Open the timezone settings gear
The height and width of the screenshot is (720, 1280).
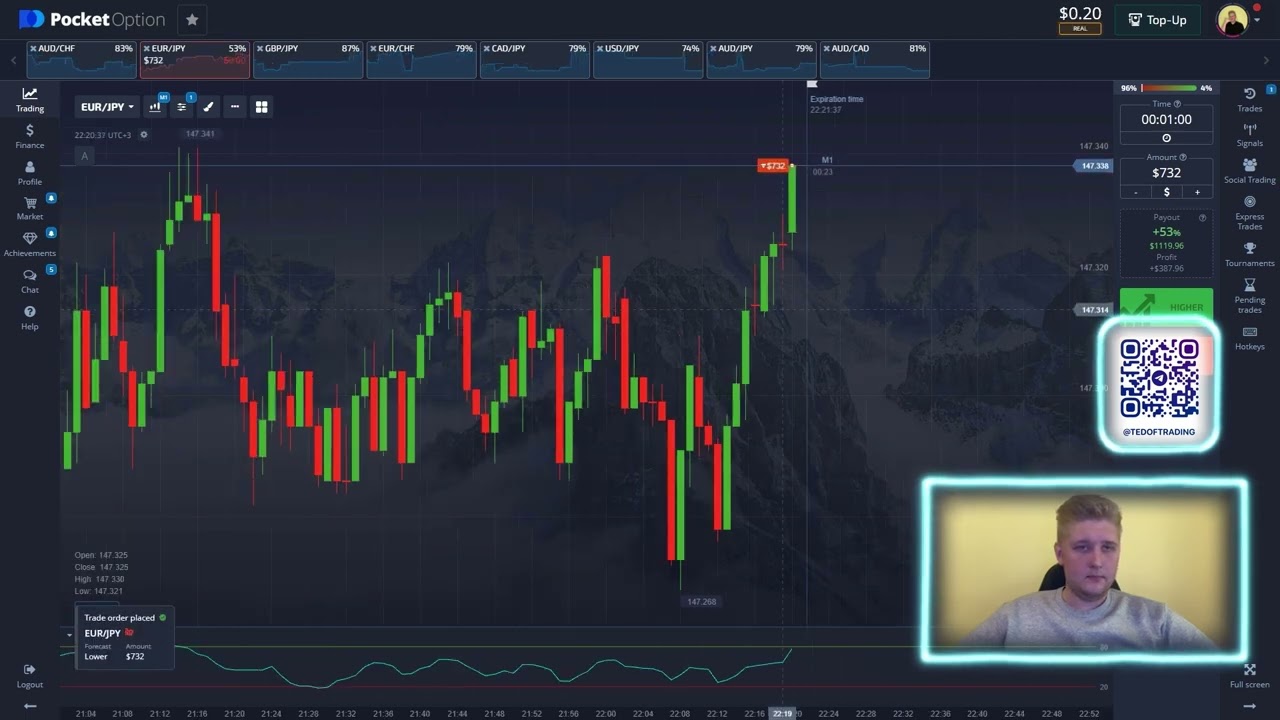click(x=144, y=135)
